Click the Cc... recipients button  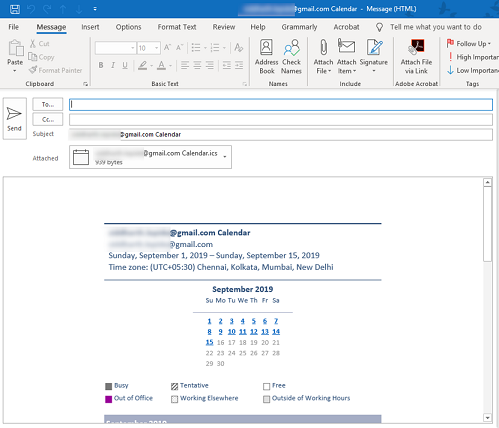48,119
